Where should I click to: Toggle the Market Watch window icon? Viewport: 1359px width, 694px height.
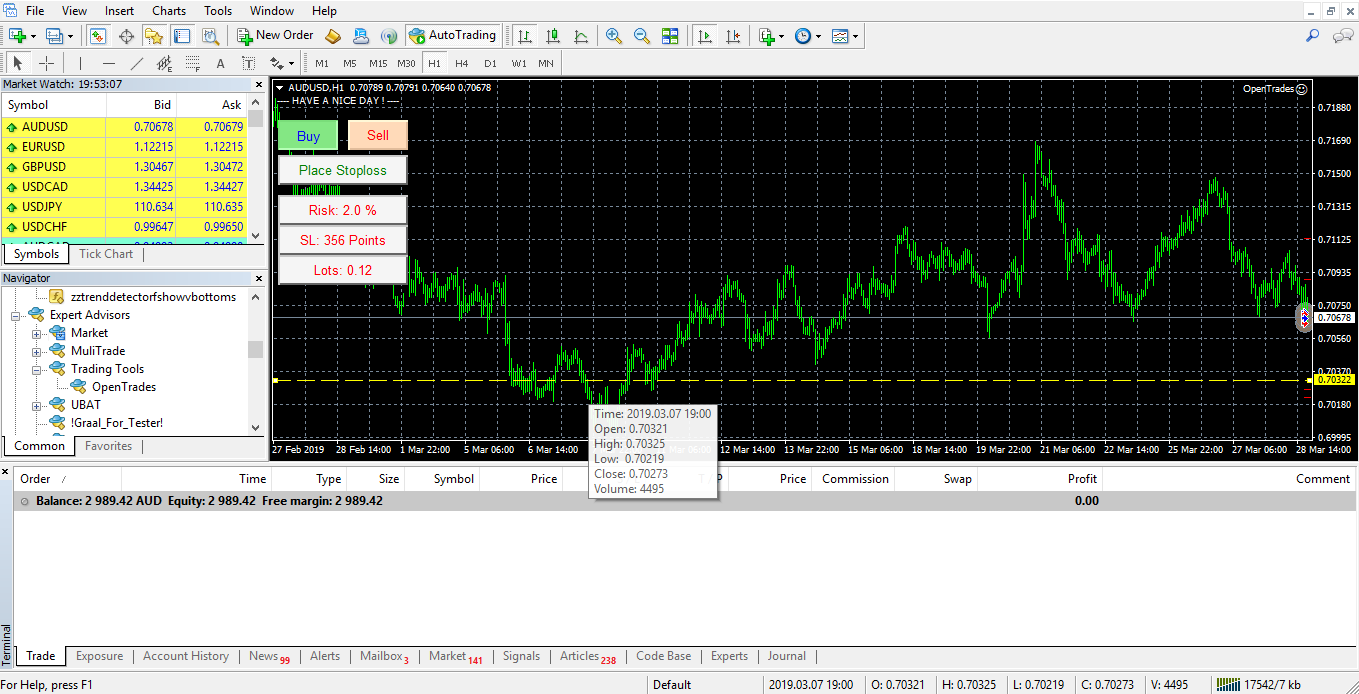point(98,36)
